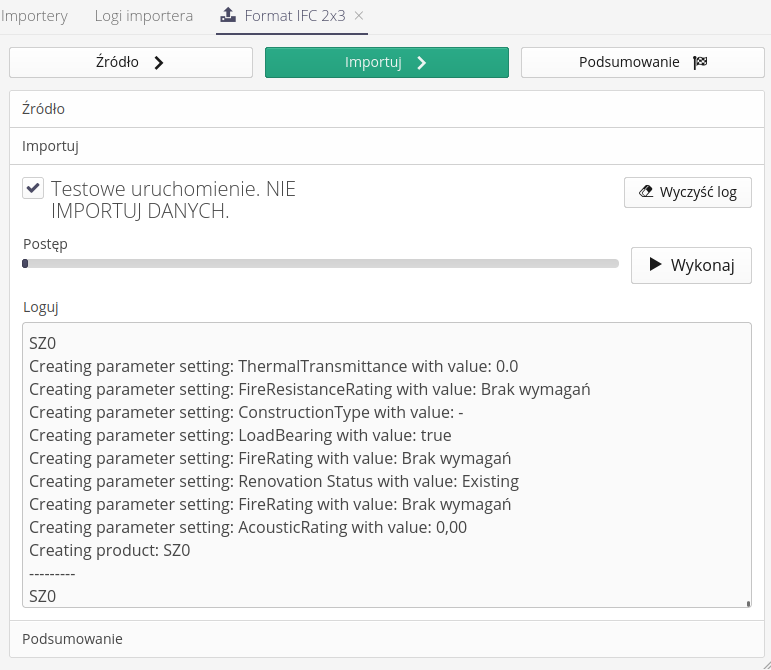Image resolution: width=771 pixels, height=670 pixels.
Task: Grab the log area resize handle
Action: pos(747,603)
